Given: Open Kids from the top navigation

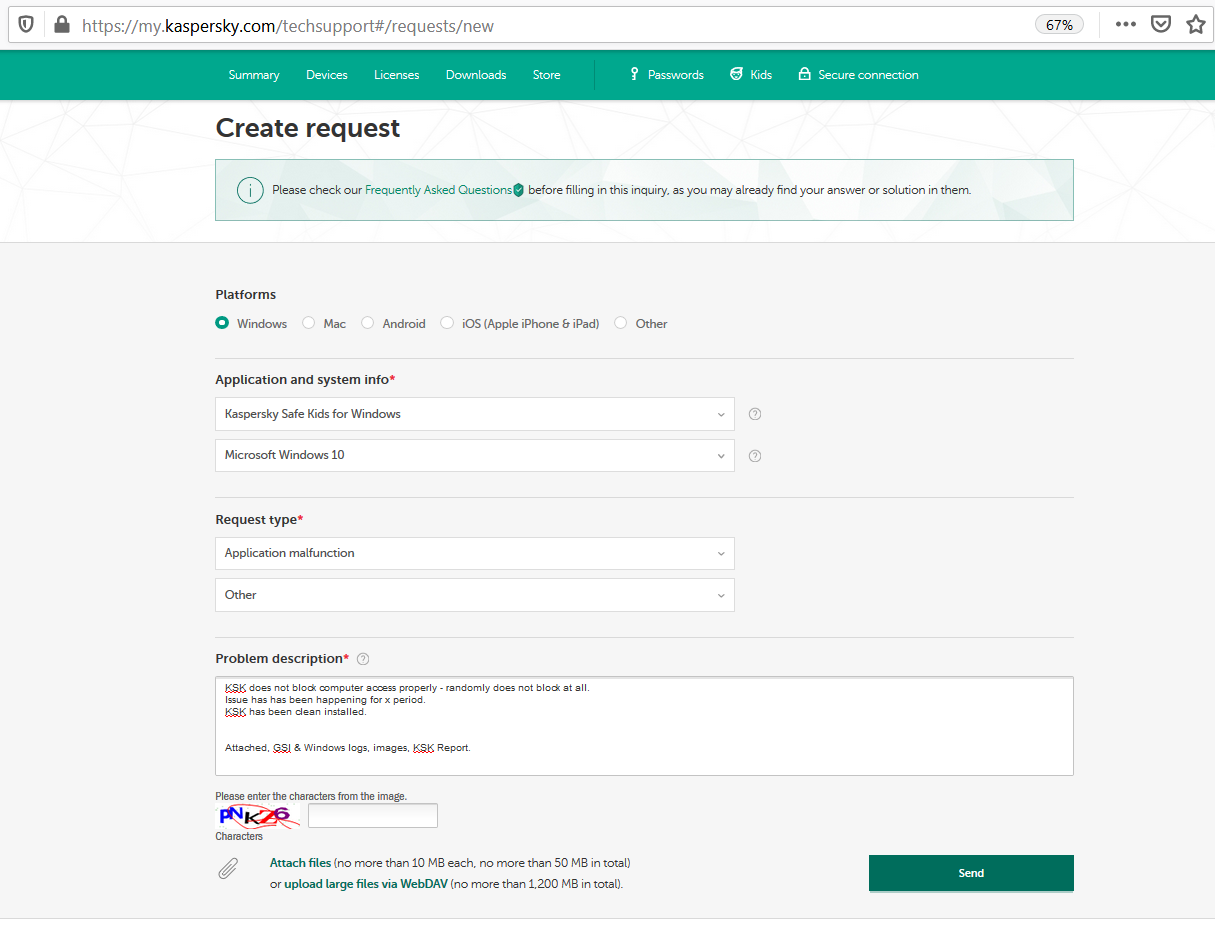Looking at the screenshot, I should 751,75.
